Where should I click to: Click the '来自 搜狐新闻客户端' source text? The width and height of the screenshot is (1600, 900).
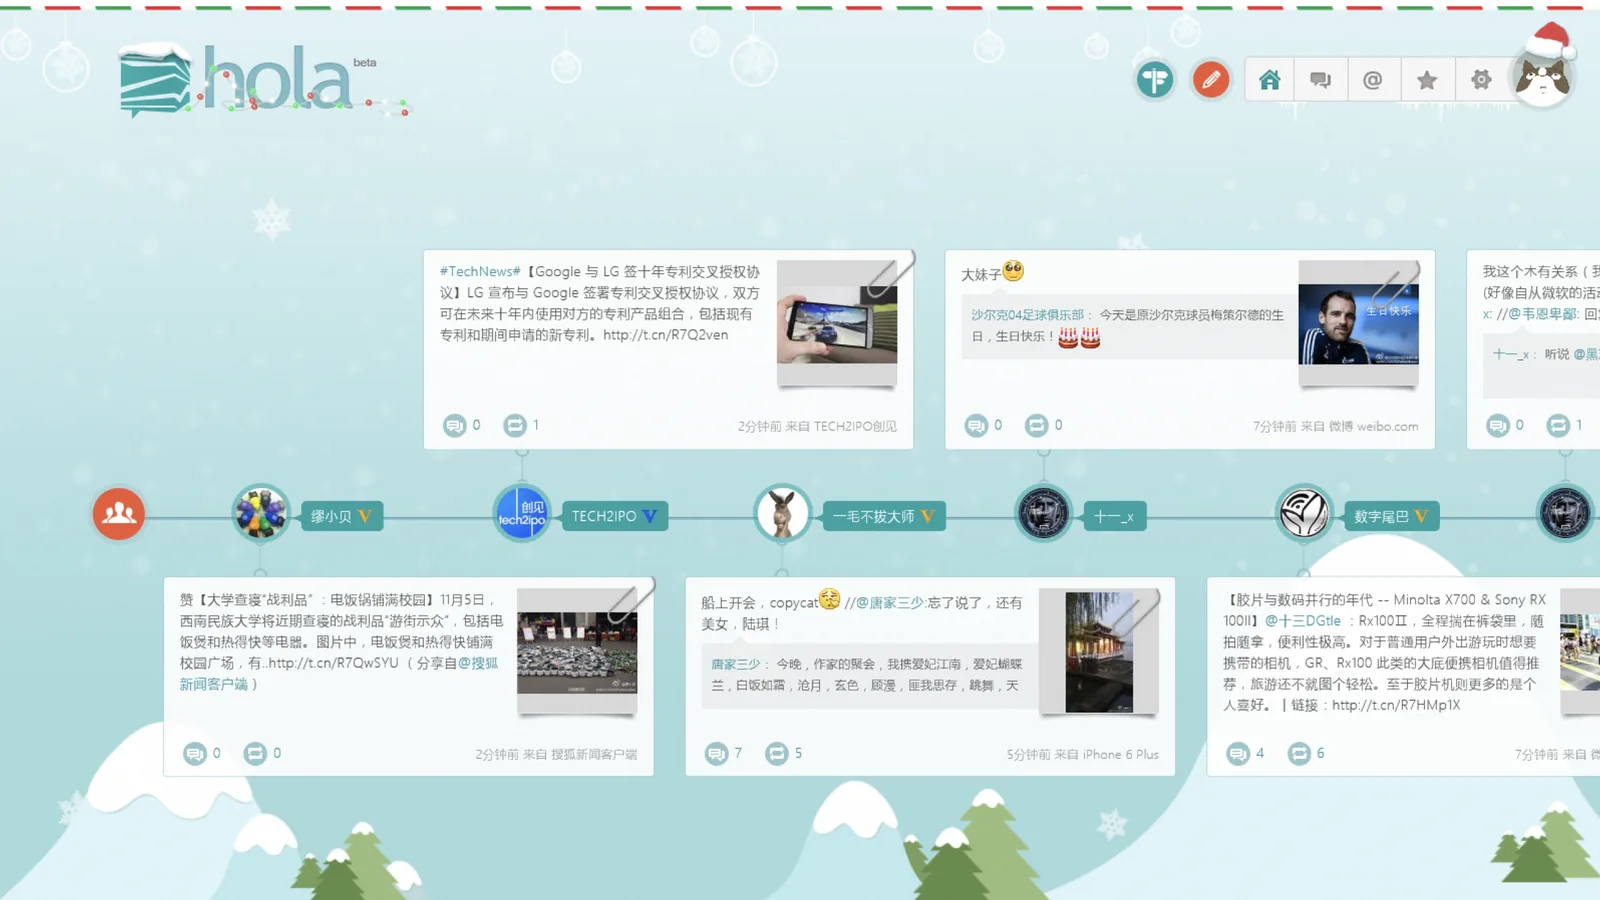click(580, 755)
